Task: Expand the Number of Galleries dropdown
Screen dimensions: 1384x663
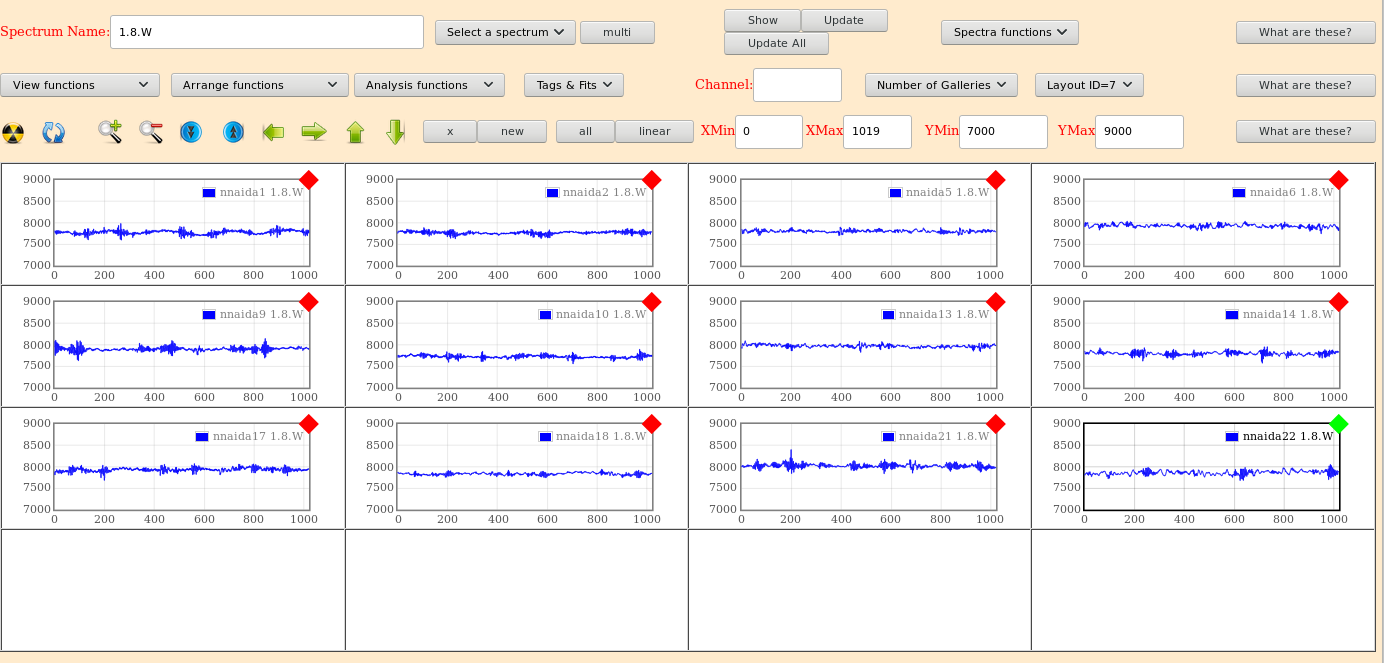Action: click(x=941, y=85)
